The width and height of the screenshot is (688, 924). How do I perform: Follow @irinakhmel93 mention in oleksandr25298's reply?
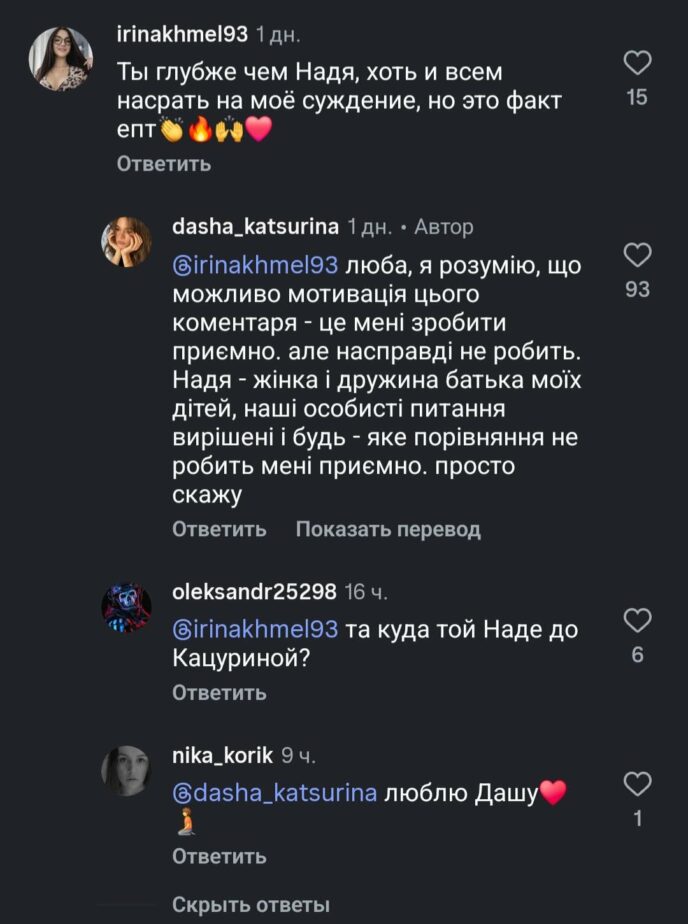click(256, 629)
